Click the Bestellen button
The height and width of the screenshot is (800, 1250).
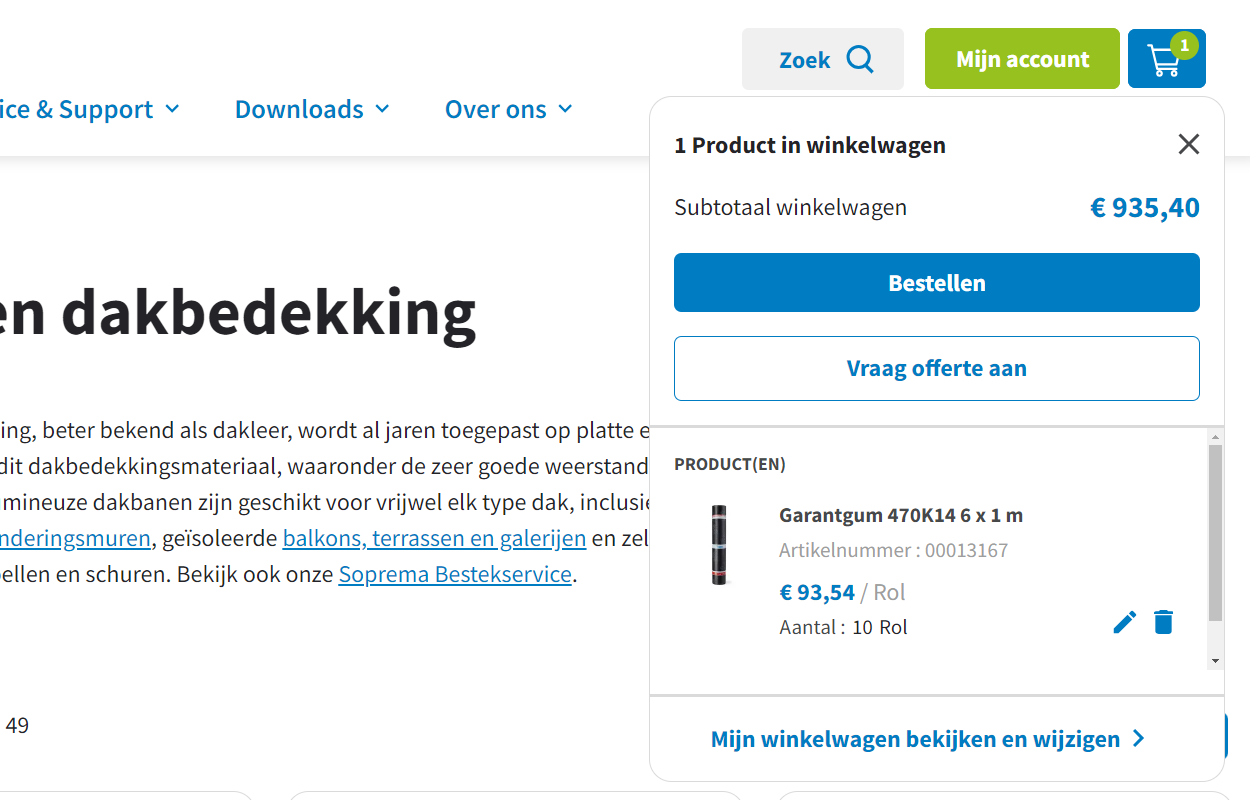[937, 283]
